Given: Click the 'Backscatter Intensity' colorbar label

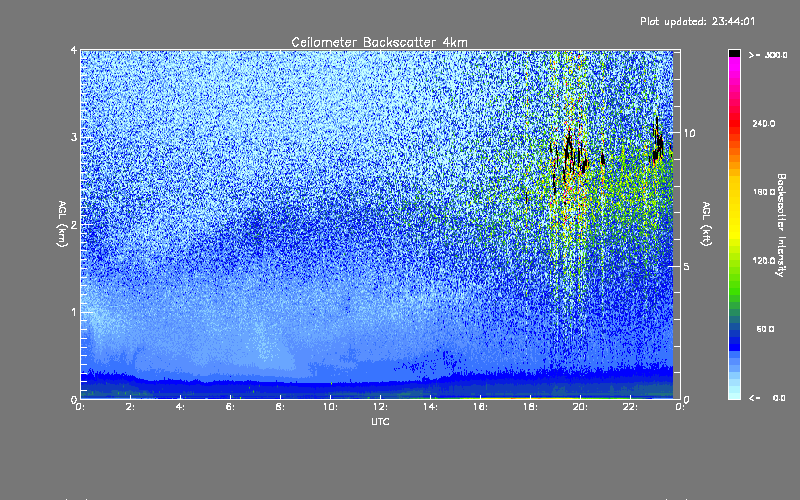Looking at the screenshot, I should (x=781, y=225).
